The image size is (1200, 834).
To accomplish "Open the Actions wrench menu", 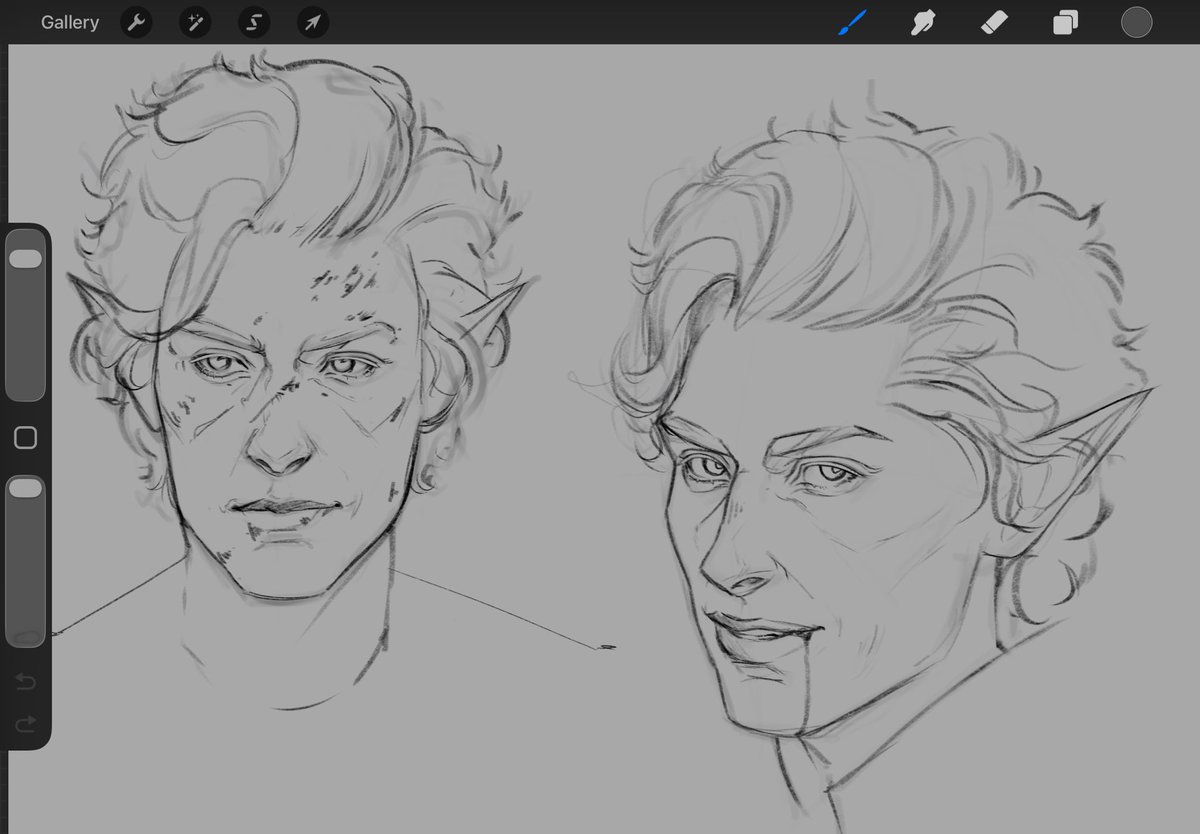I will [136, 23].
